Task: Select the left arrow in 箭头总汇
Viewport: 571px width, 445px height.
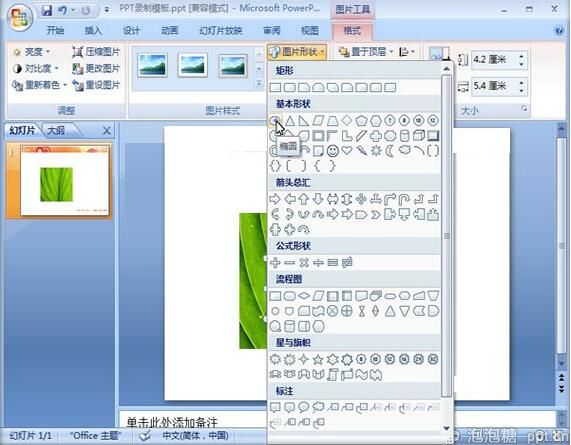Action: pos(290,199)
